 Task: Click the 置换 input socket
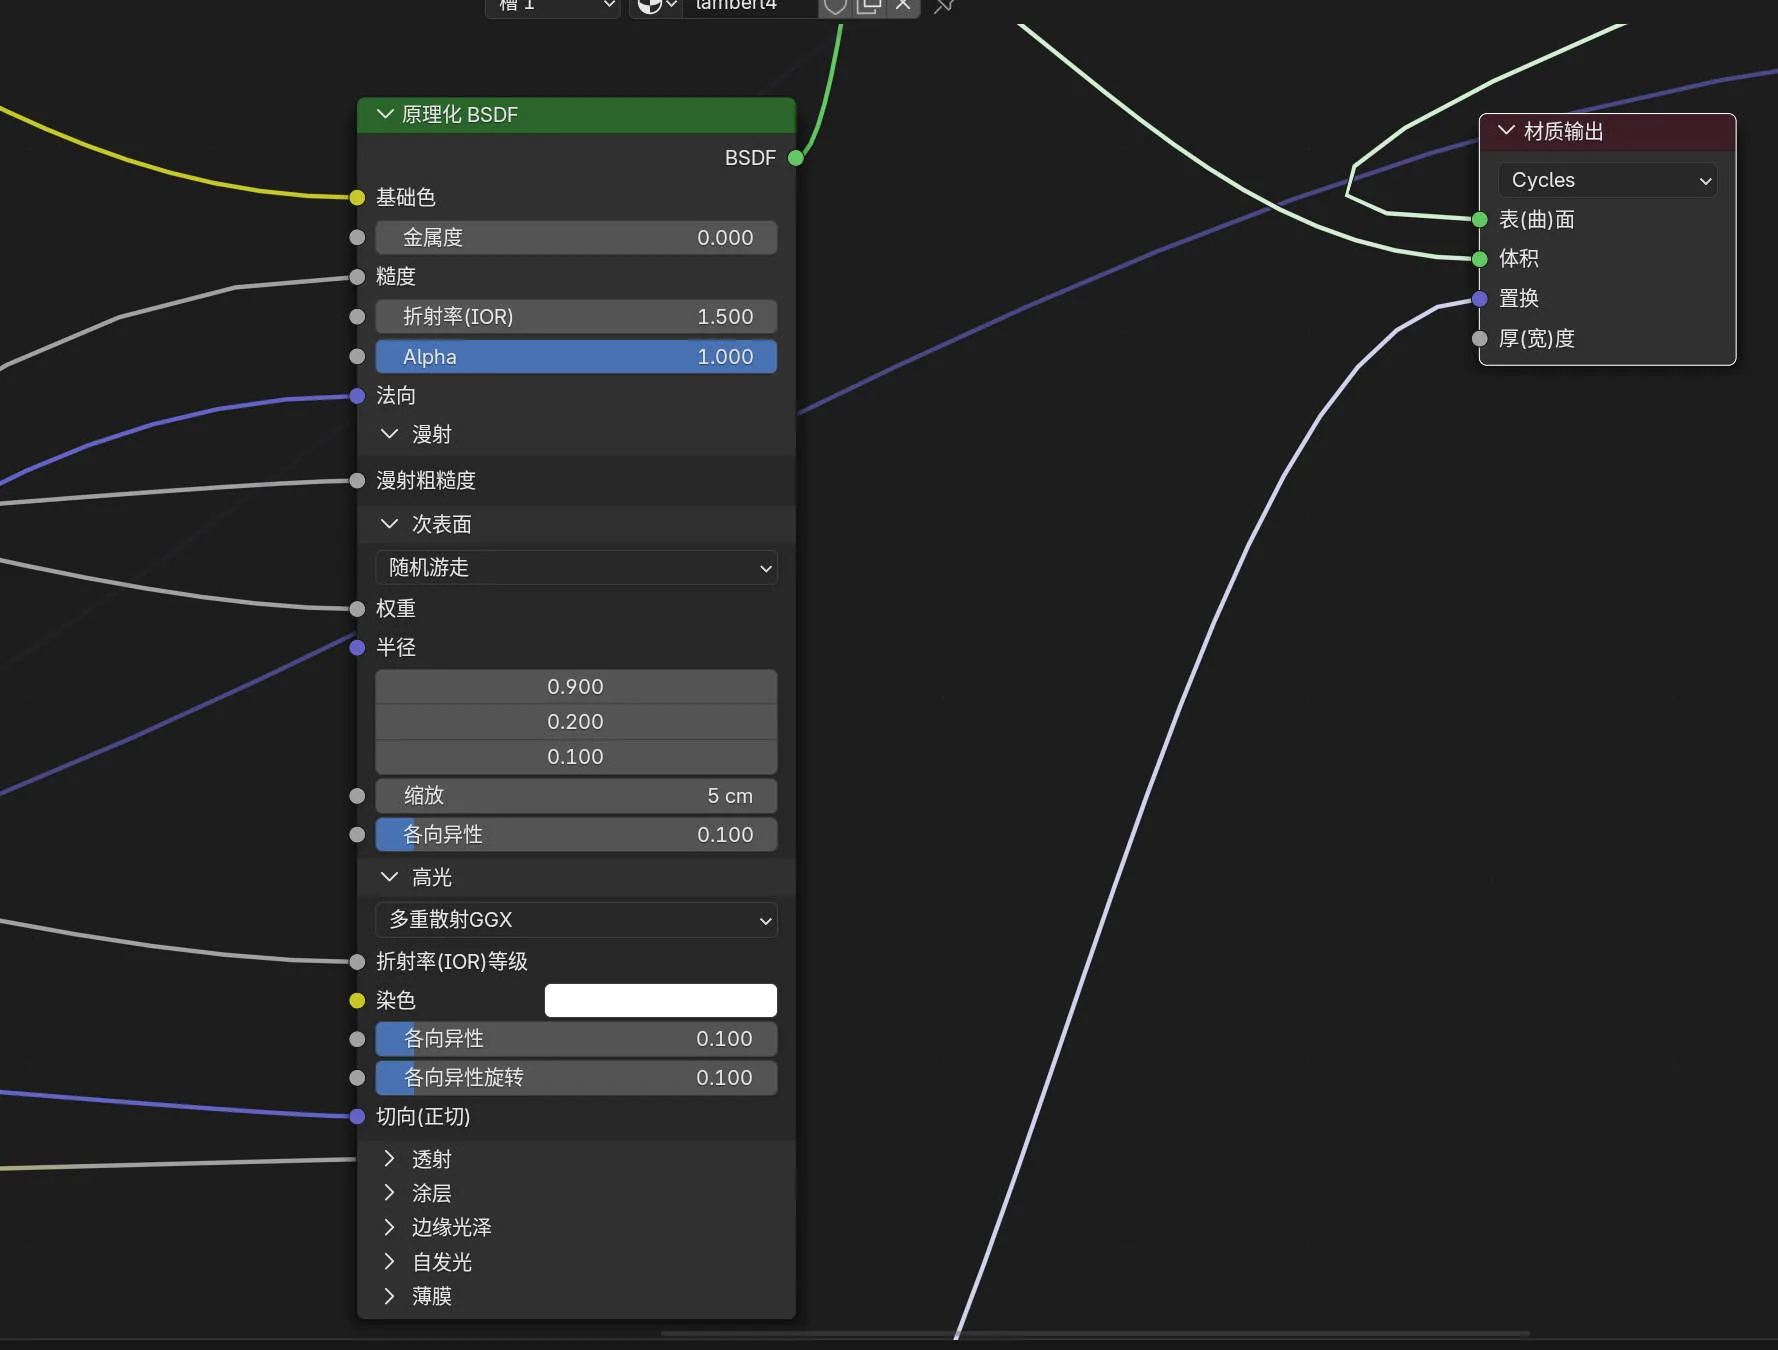click(x=1480, y=299)
